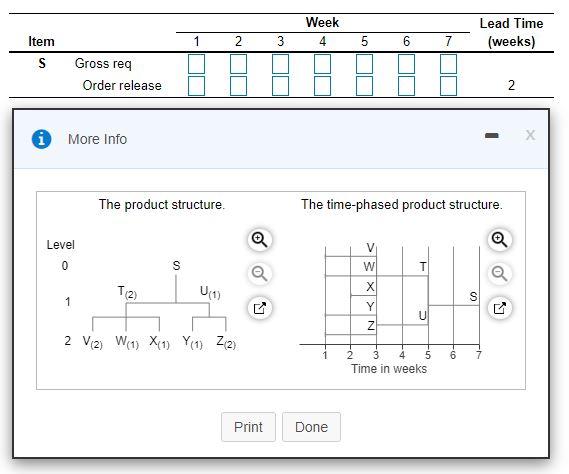Click node T(2) in the product structure

[x=127, y=292]
